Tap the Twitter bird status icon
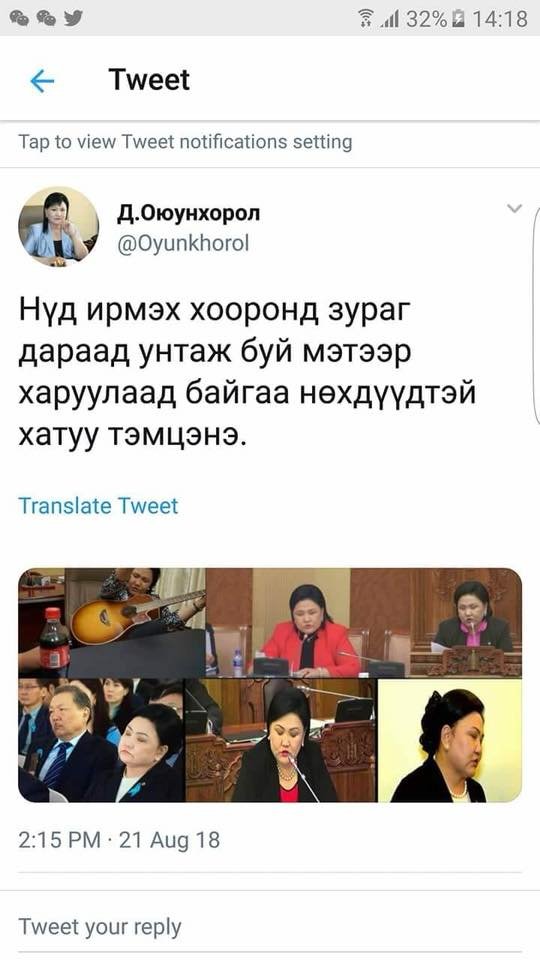Viewport: 540px width, 960px height. (73, 18)
